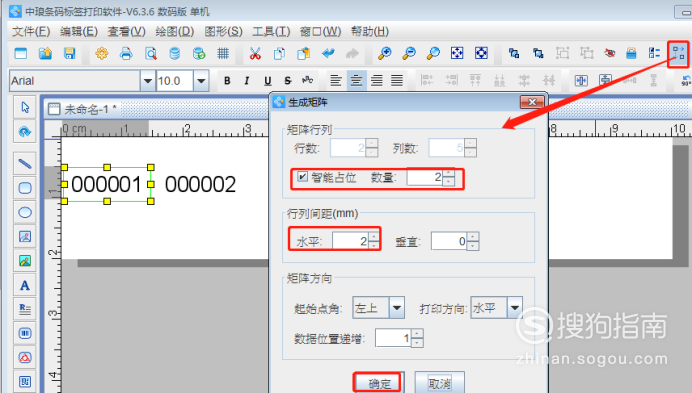Click the 水平 spacing input field
The height and width of the screenshot is (393, 692).
[351, 241]
